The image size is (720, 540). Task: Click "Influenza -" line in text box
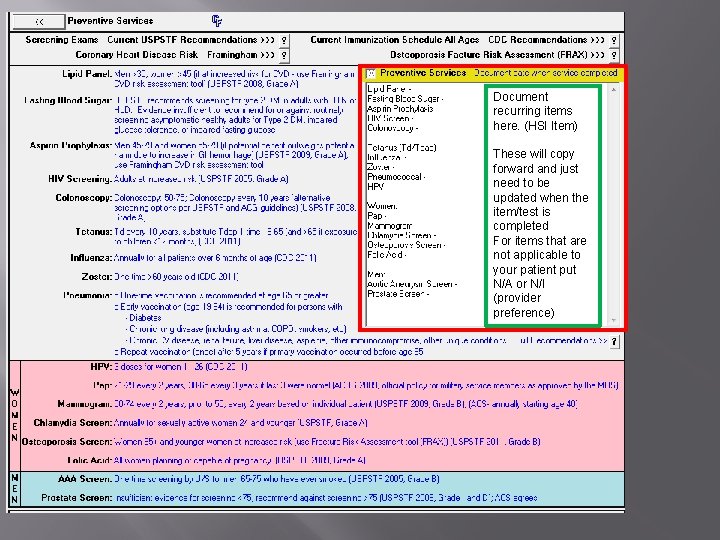[387, 158]
